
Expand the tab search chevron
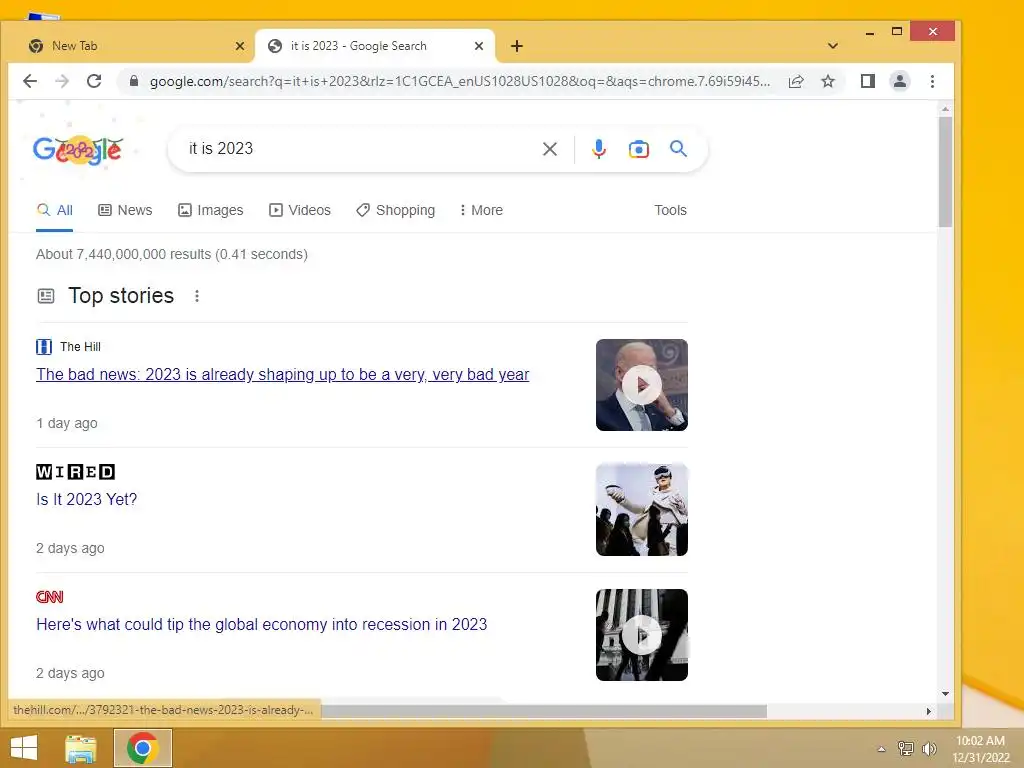(x=833, y=46)
